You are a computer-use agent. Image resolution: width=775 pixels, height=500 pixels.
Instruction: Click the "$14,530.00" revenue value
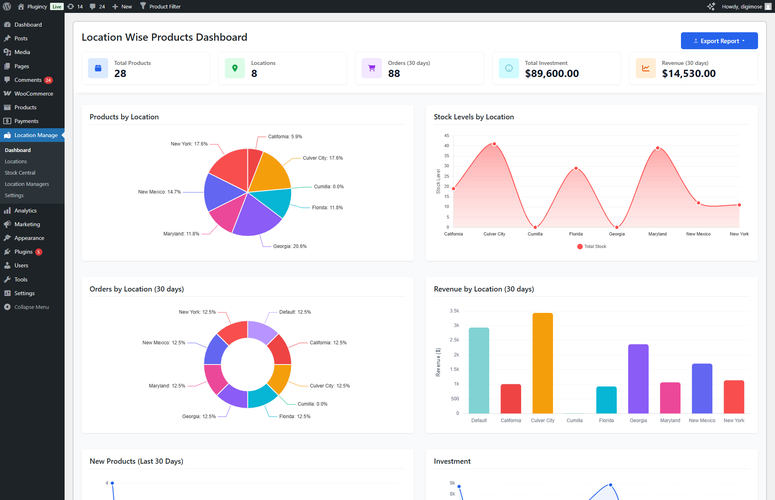(689, 74)
